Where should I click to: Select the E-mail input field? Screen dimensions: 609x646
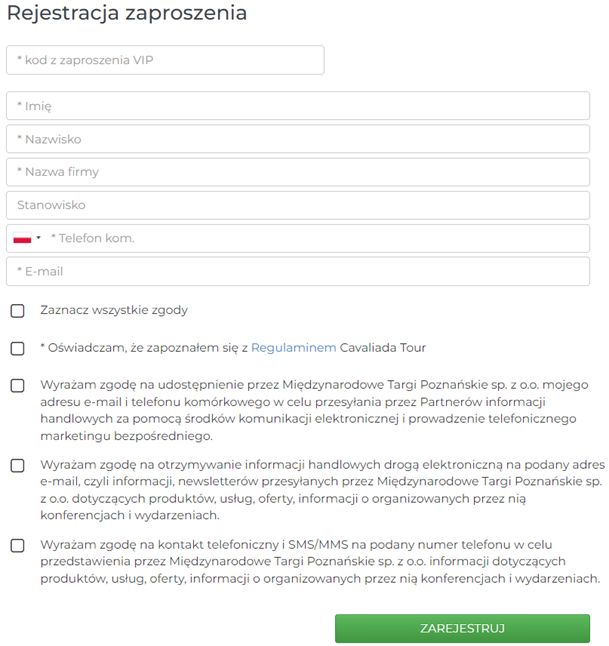[298, 272]
